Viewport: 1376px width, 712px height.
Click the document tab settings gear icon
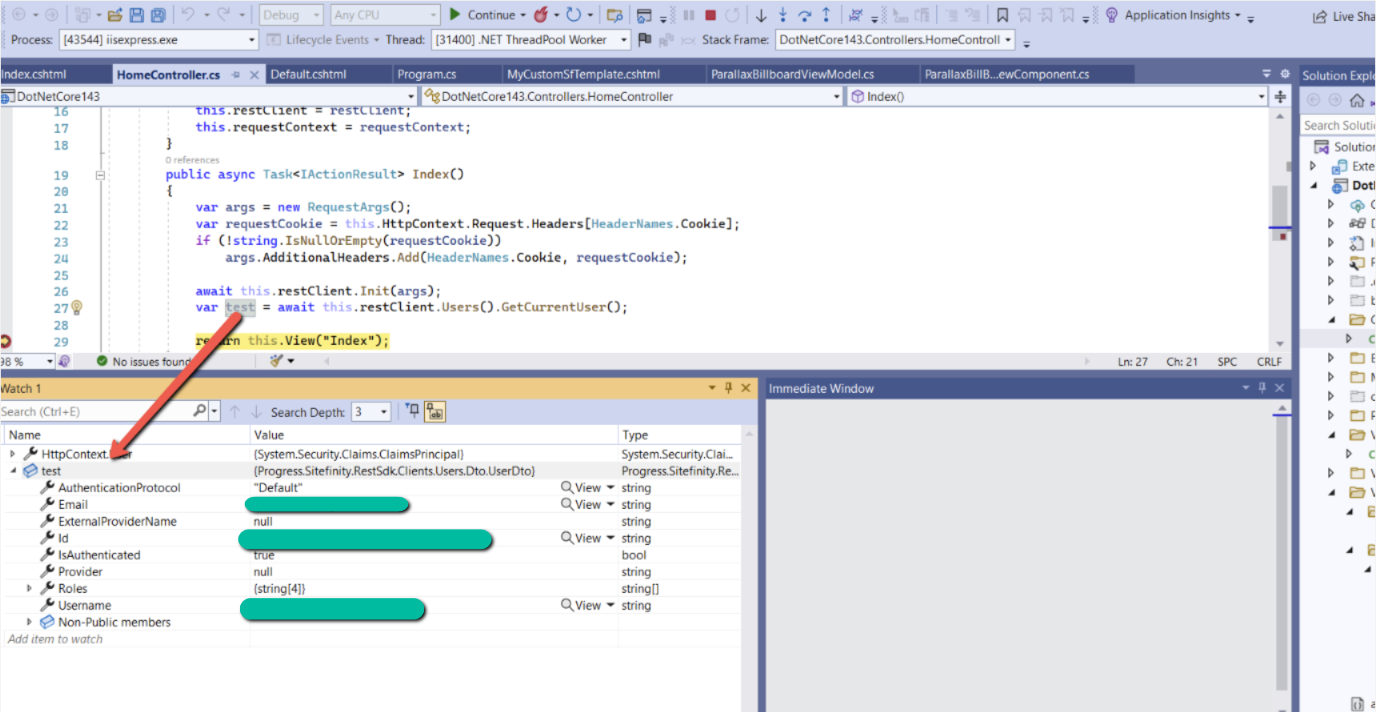coord(1285,74)
